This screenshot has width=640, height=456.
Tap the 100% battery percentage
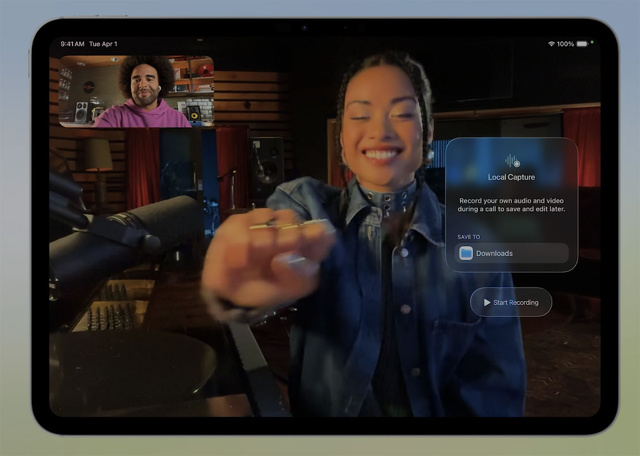[x=566, y=44]
